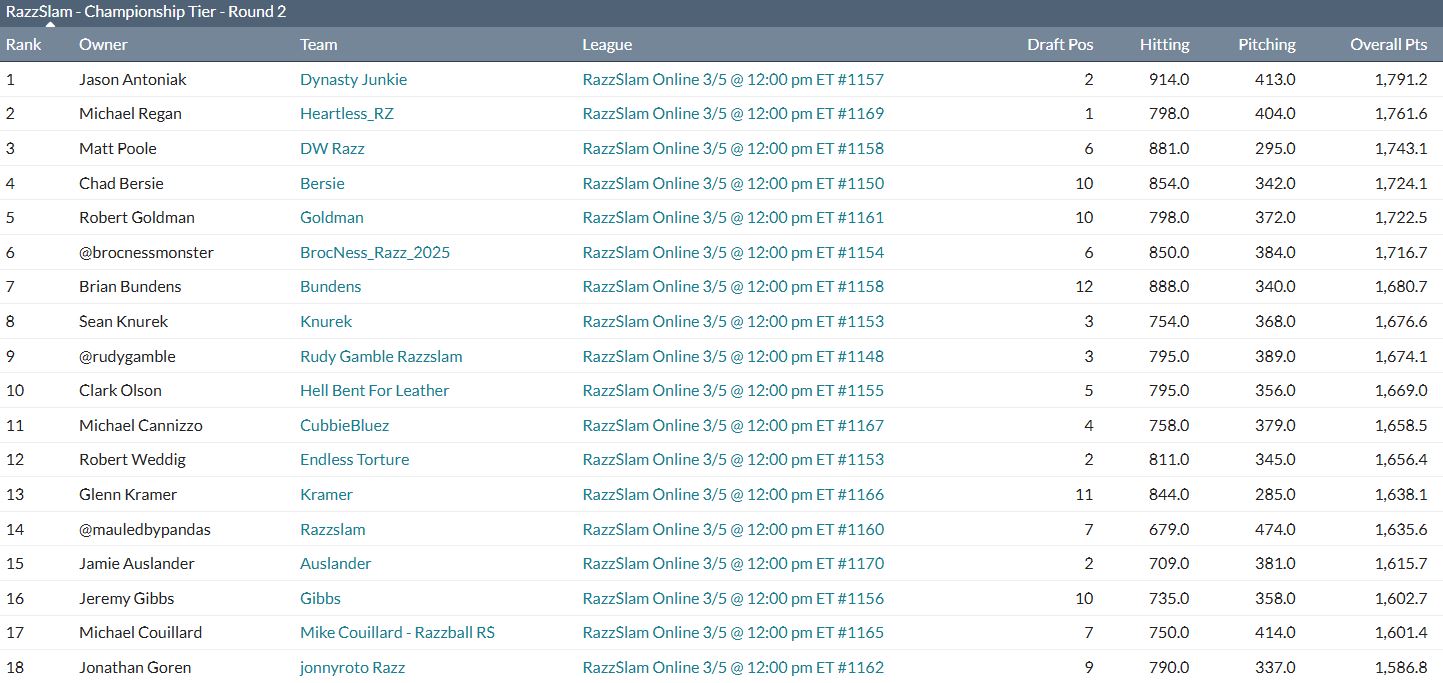Open league link #1150

(733, 183)
